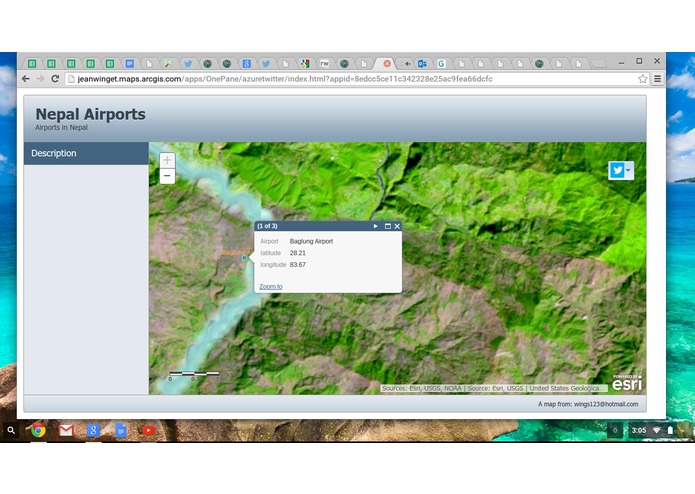
Task: Click the map sources attribution text
Action: coord(492,388)
